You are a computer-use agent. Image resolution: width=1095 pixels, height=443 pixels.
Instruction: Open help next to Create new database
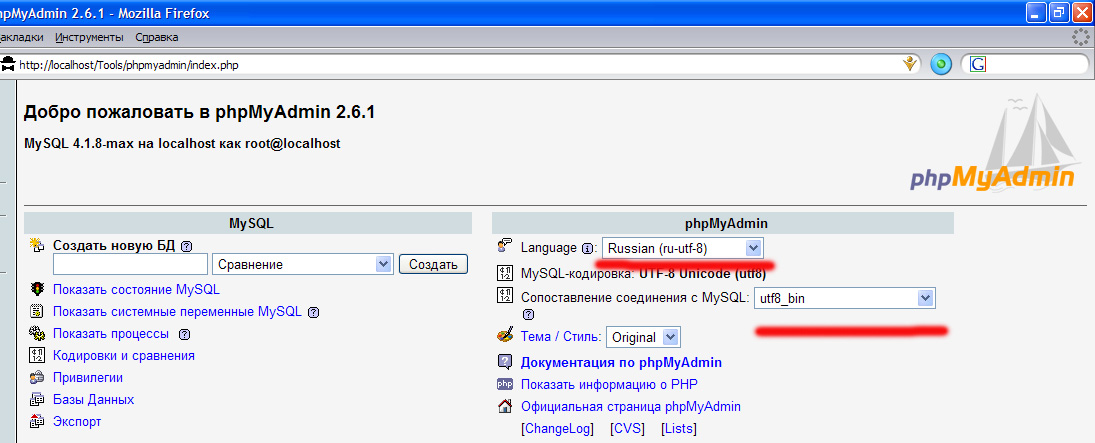[x=186, y=246]
